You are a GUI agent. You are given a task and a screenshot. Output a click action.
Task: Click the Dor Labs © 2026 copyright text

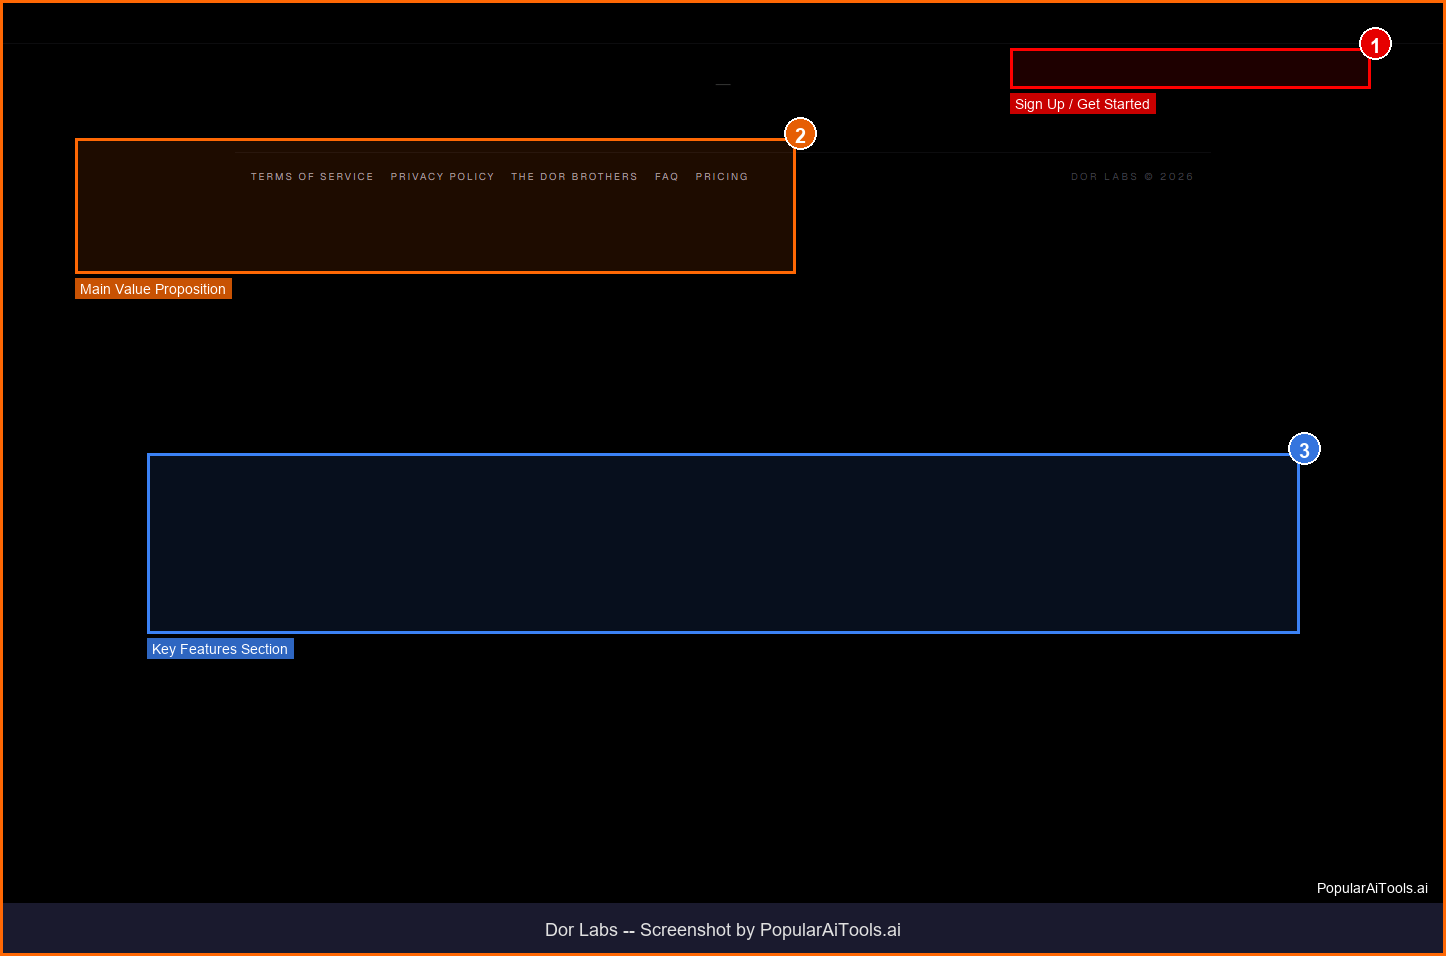(1132, 177)
